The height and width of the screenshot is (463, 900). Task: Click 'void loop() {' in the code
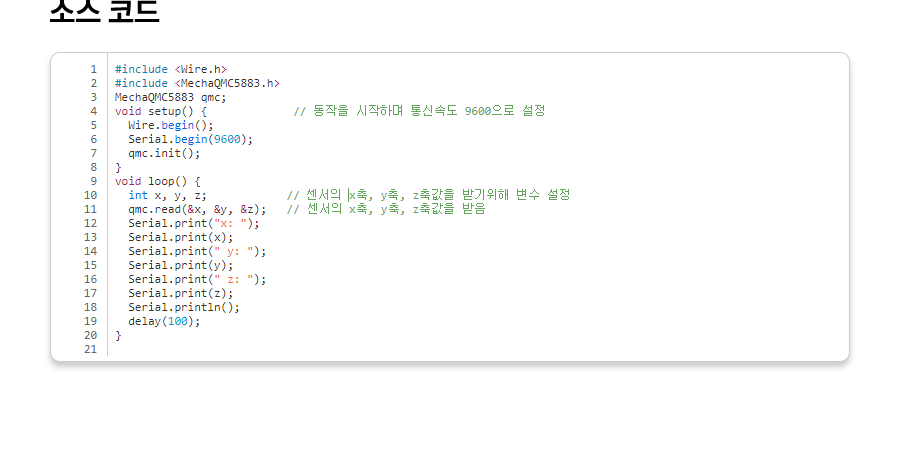[x=157, y=181]
